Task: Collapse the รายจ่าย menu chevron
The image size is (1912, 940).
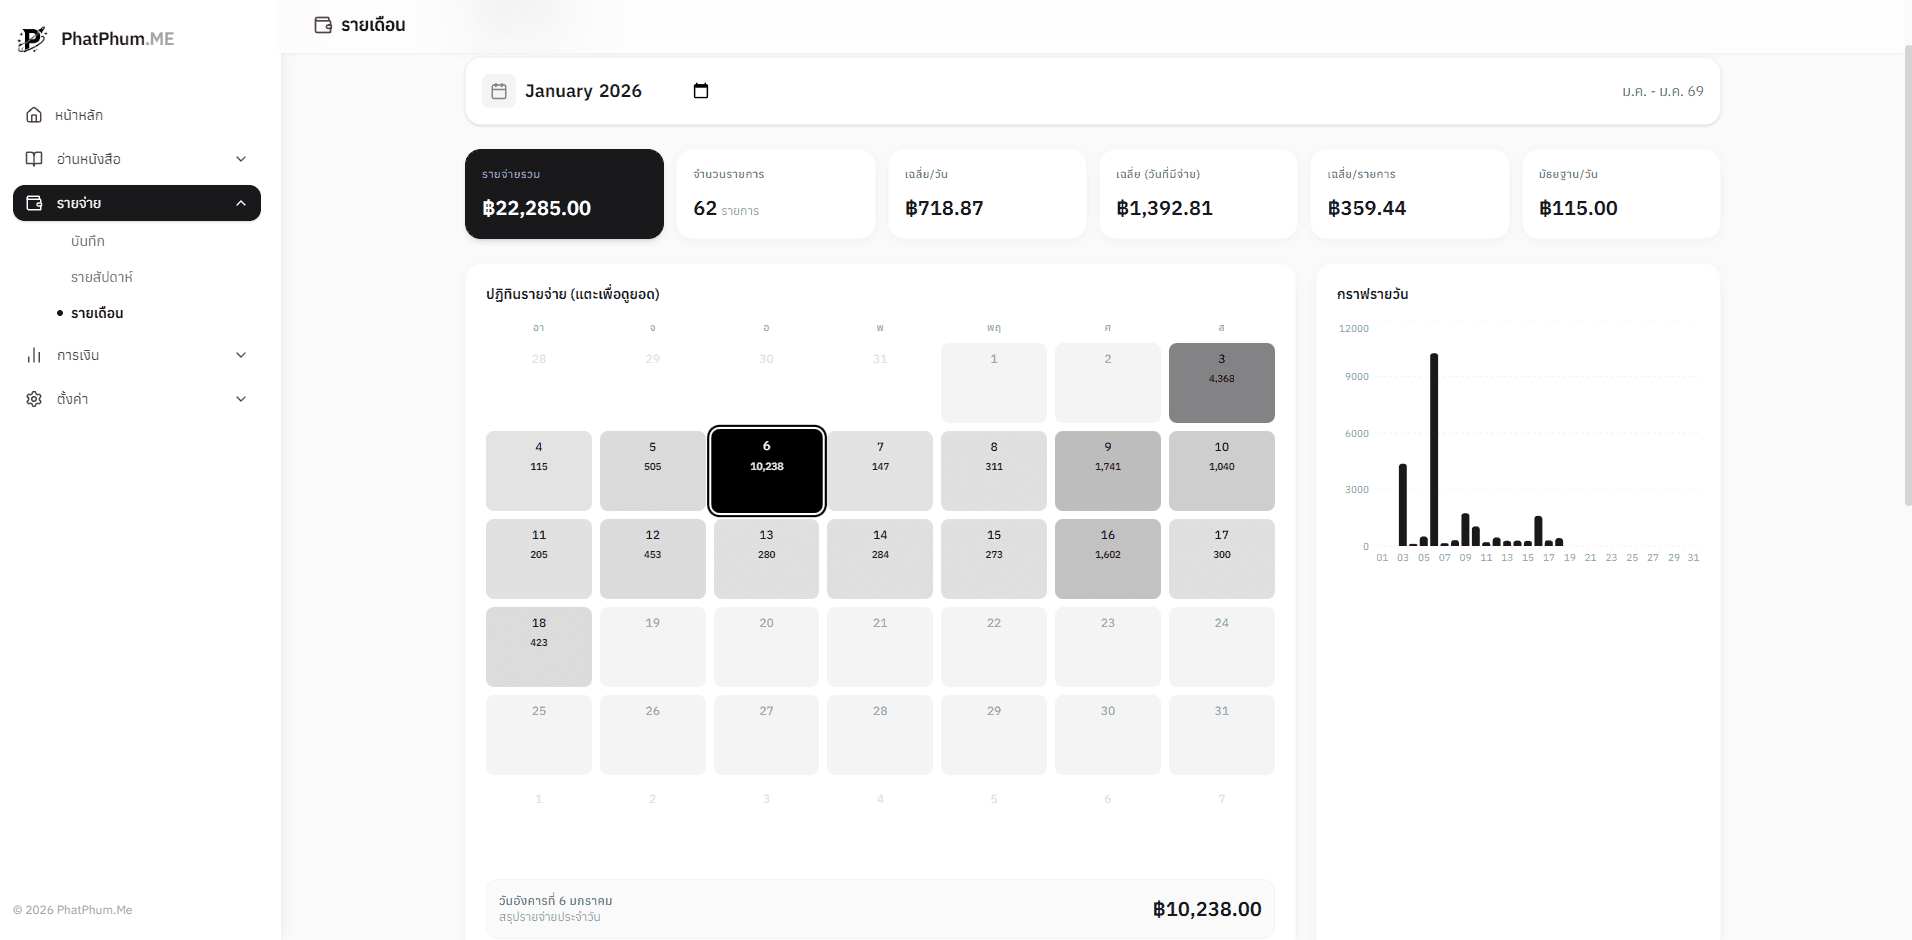Action: click(x=241, y=203)
